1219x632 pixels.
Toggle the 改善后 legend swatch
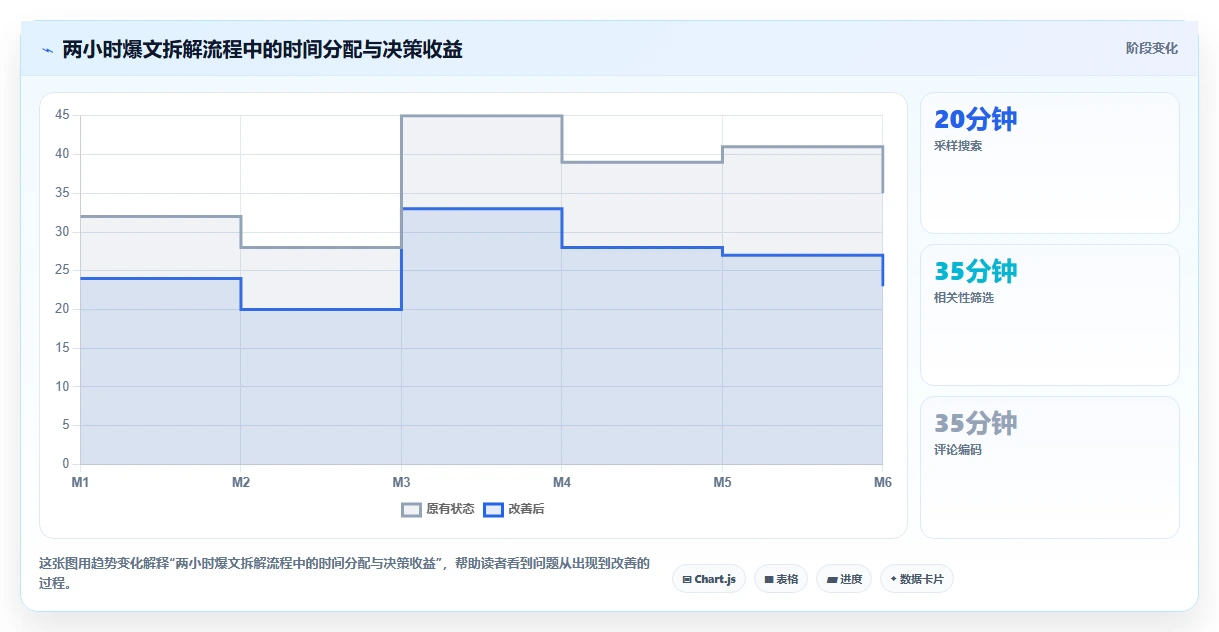pos(493,509)
